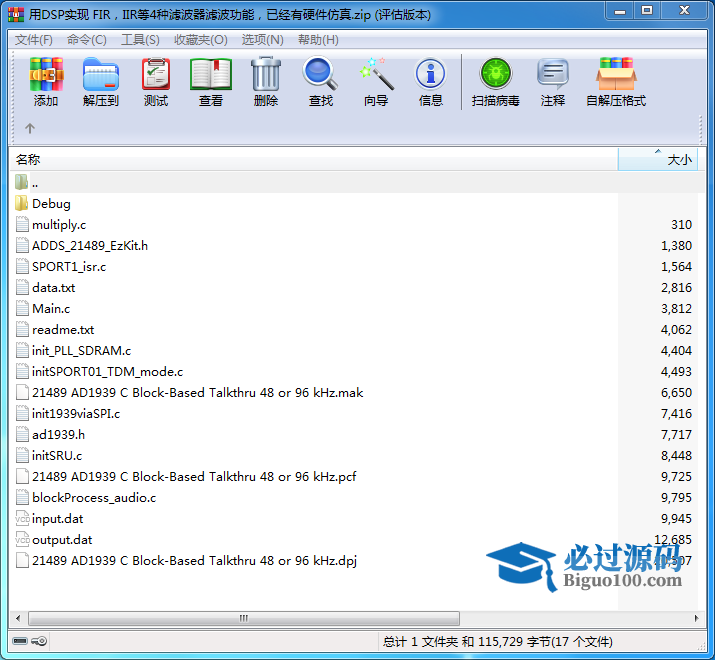Select the Debug folder icon
The width and height of the screenshot is (715, 660).
click(21, 203)
